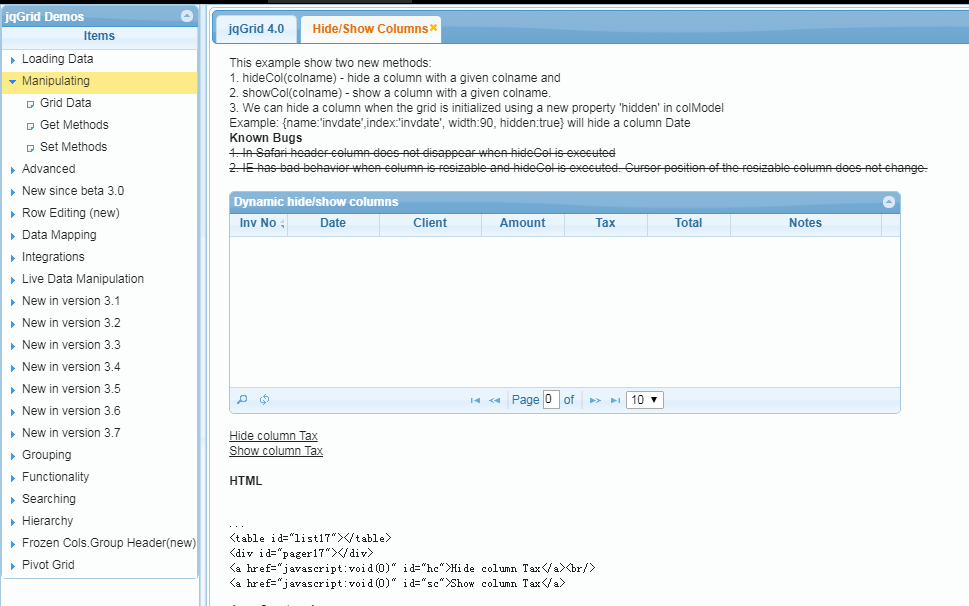This screenshot has height=606, width=969.
Task: Click the search magnifier icon in pager
Action: point(242,400)
